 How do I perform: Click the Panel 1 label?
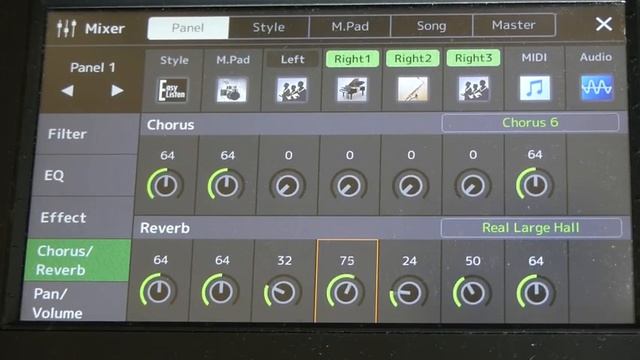[x=93, y=67]
